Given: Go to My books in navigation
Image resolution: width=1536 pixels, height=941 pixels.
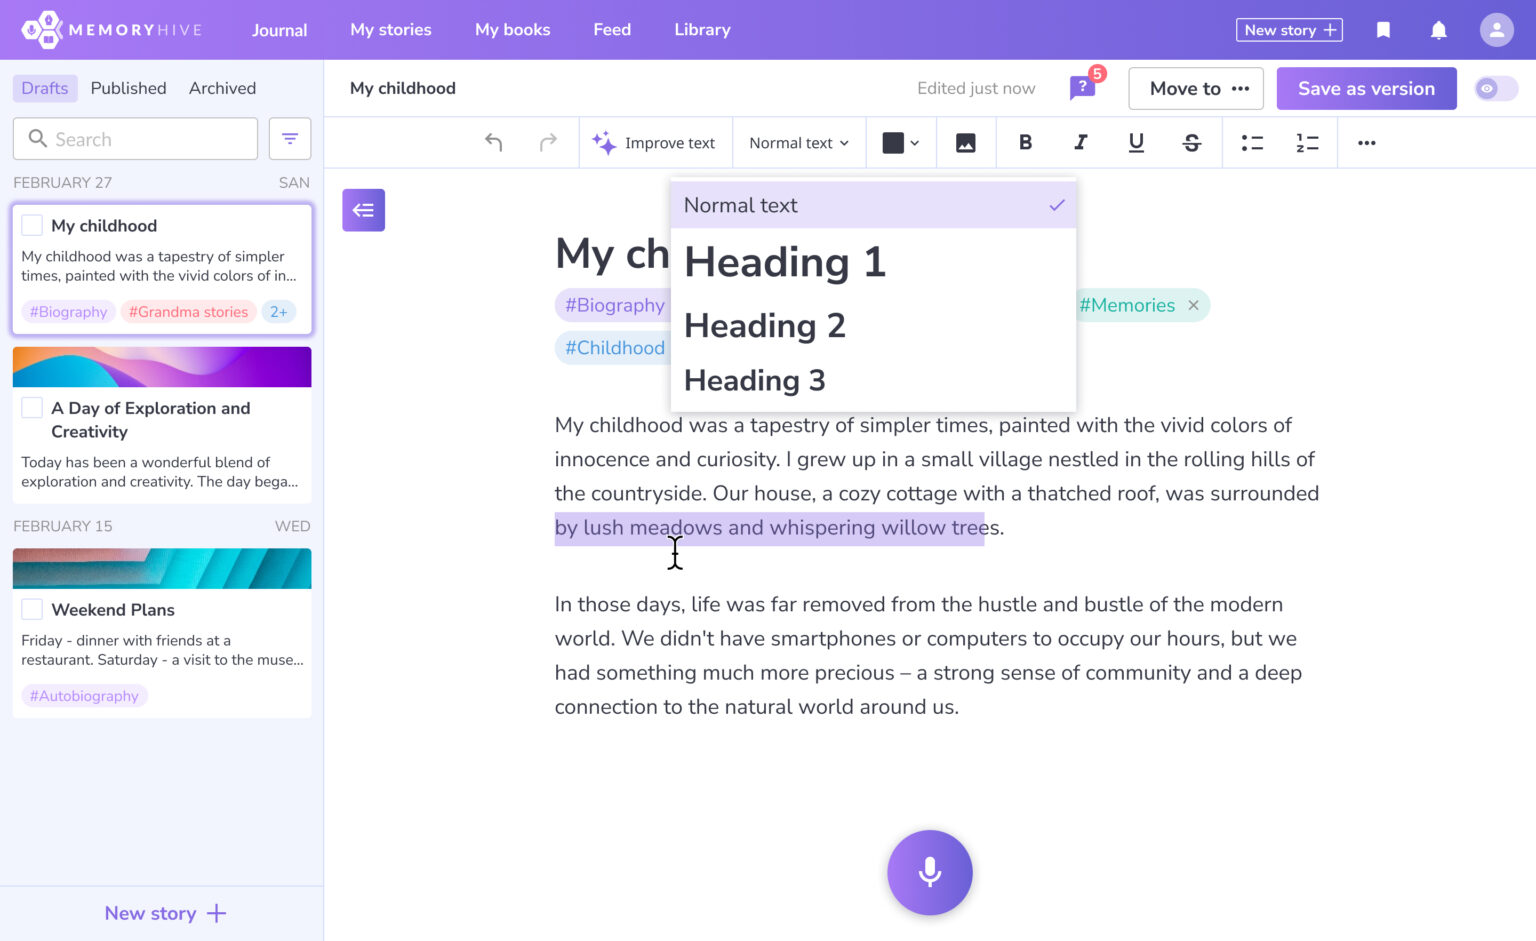Looking at the screenshot, I should (x=512, y=30).
